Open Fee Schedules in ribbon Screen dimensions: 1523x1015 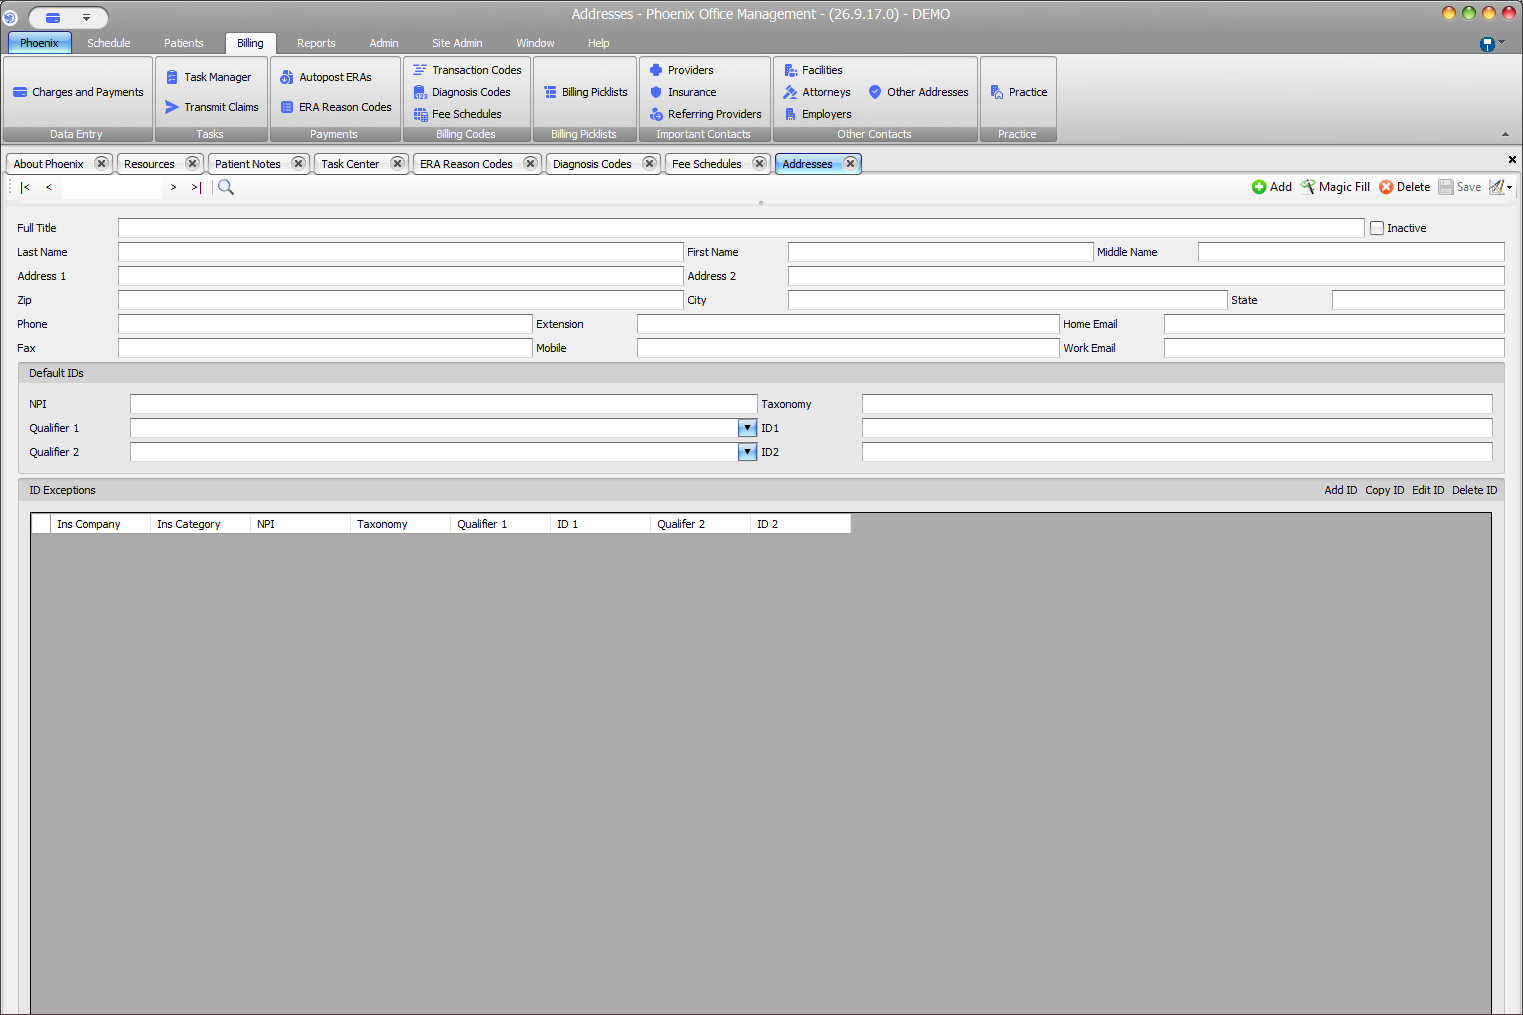pyautogui.click(x=457, y=114)
